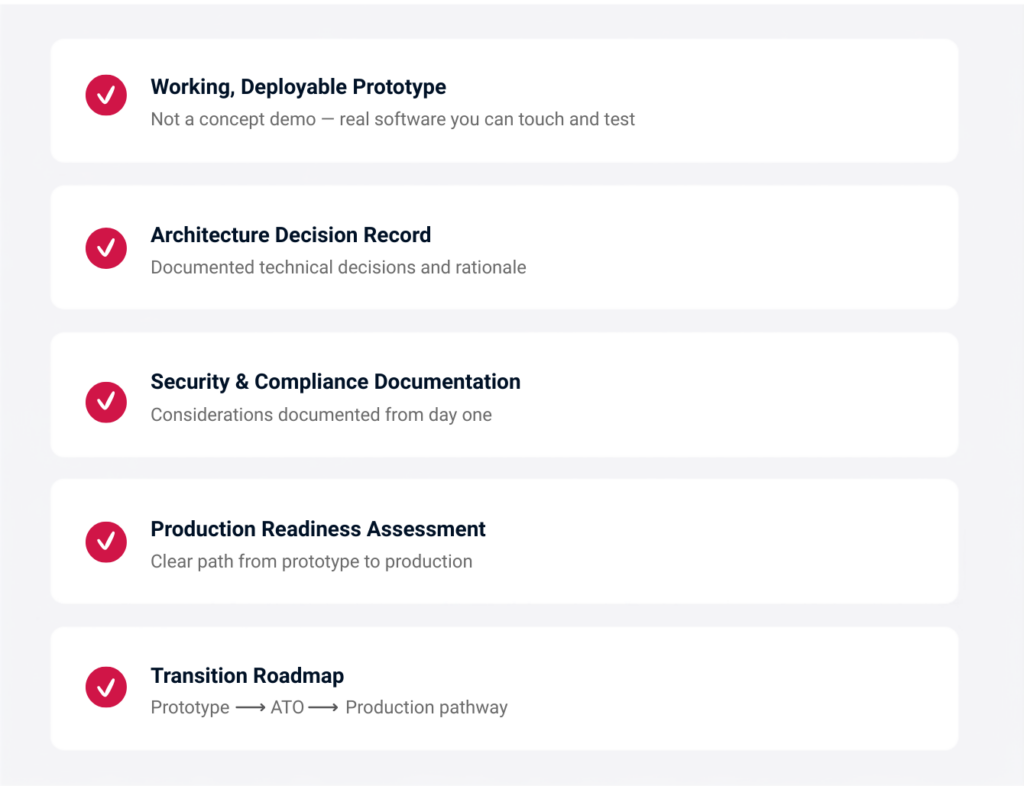Click the ATO label in roadmap subtitle
Screen dimensions: 1024x786
(x=287, y=708)
